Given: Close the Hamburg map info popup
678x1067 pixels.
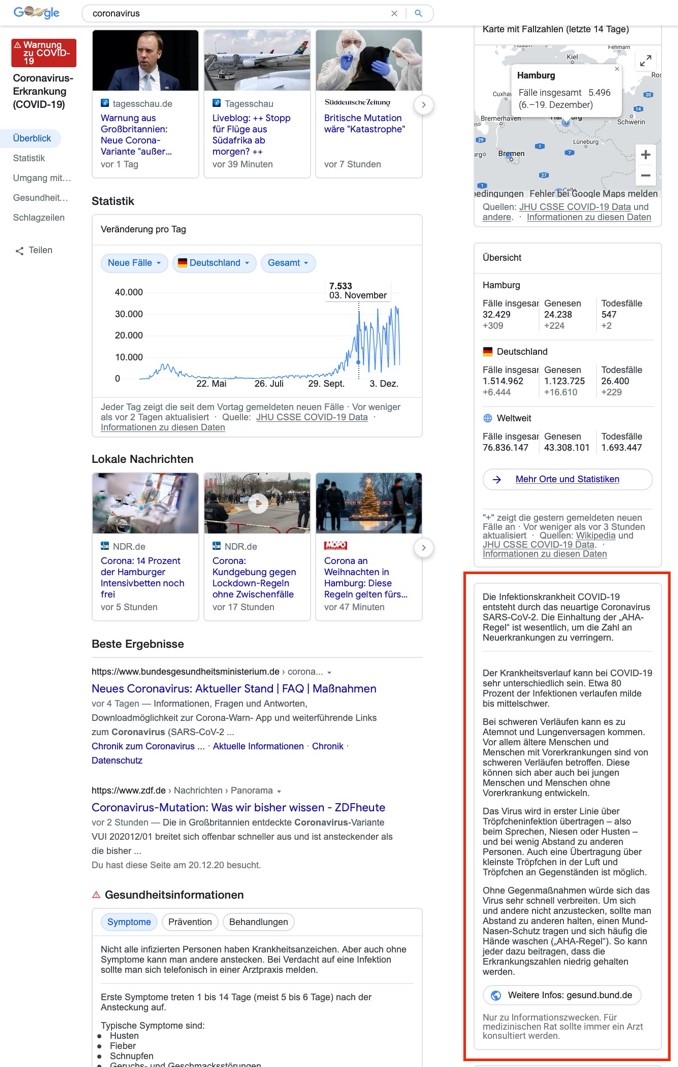Looking at the screenshot, I should pos(617,69).
